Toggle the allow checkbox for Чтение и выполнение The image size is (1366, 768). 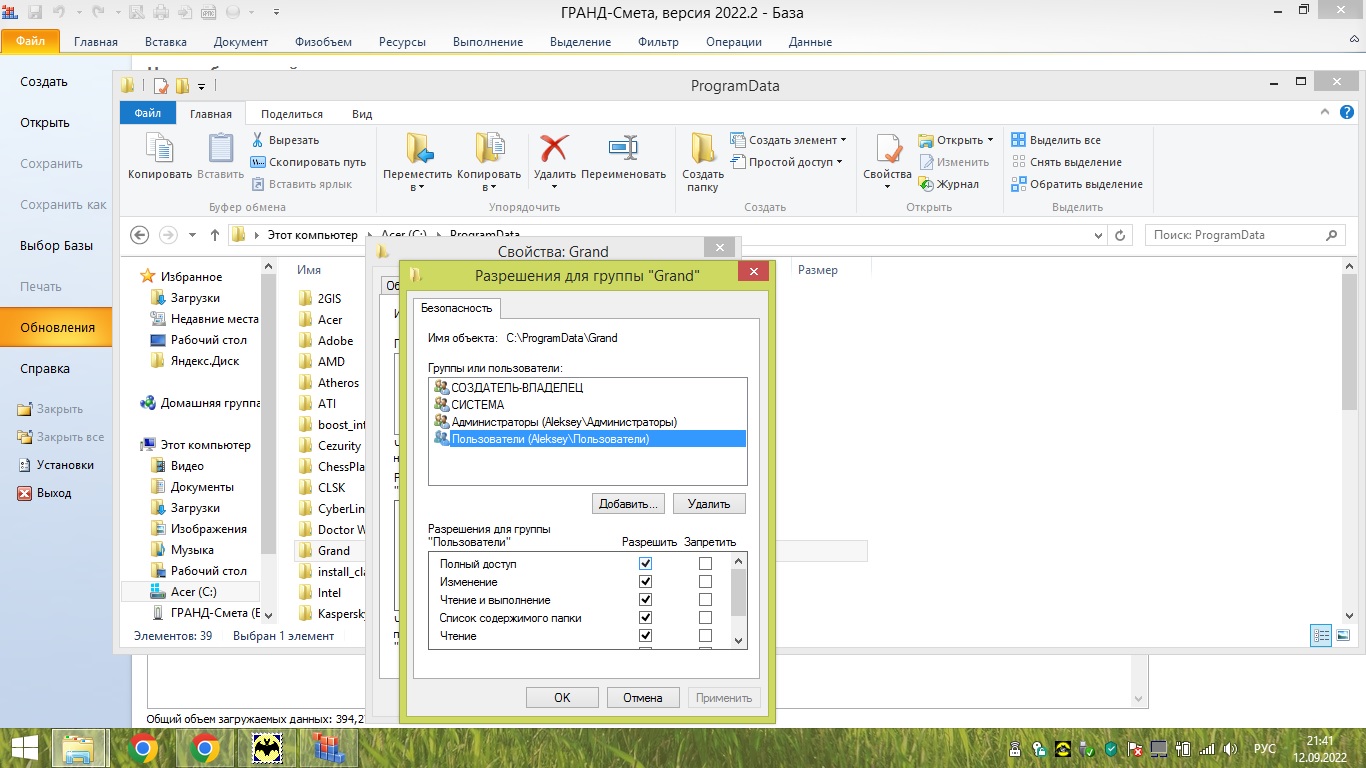pos(645,600)
